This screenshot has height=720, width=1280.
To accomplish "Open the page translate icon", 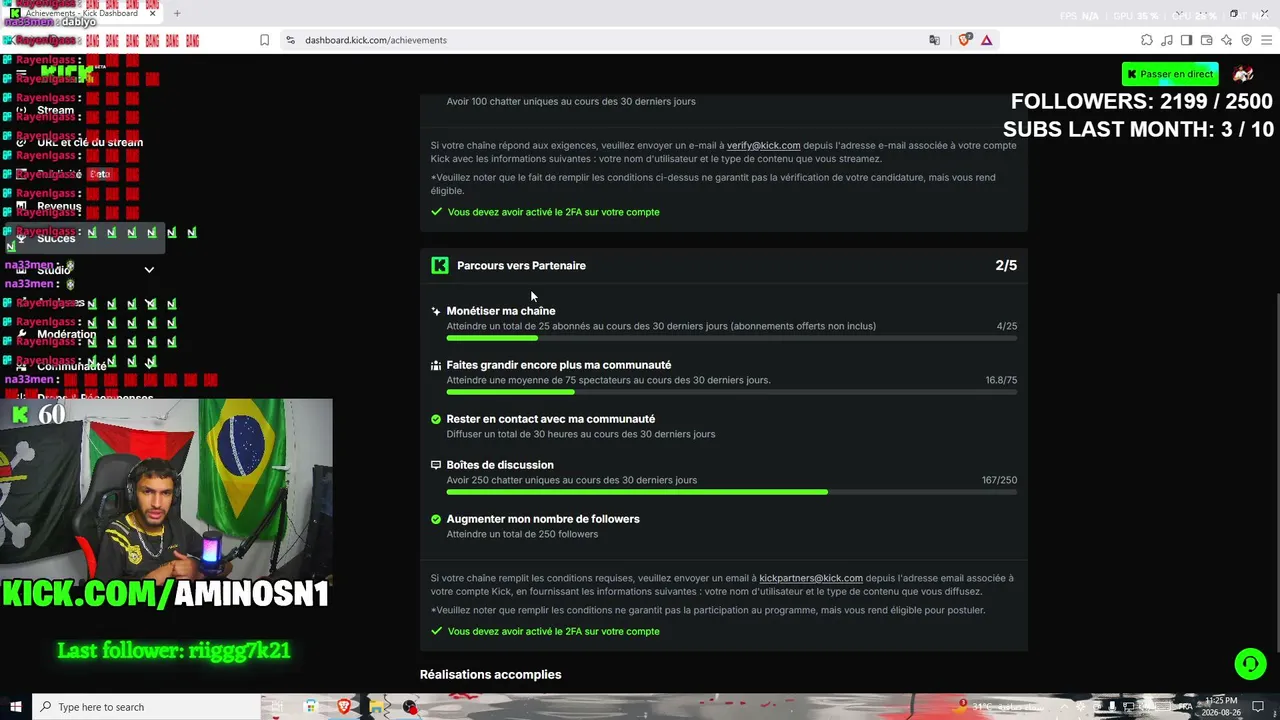I will click(934, 40).
